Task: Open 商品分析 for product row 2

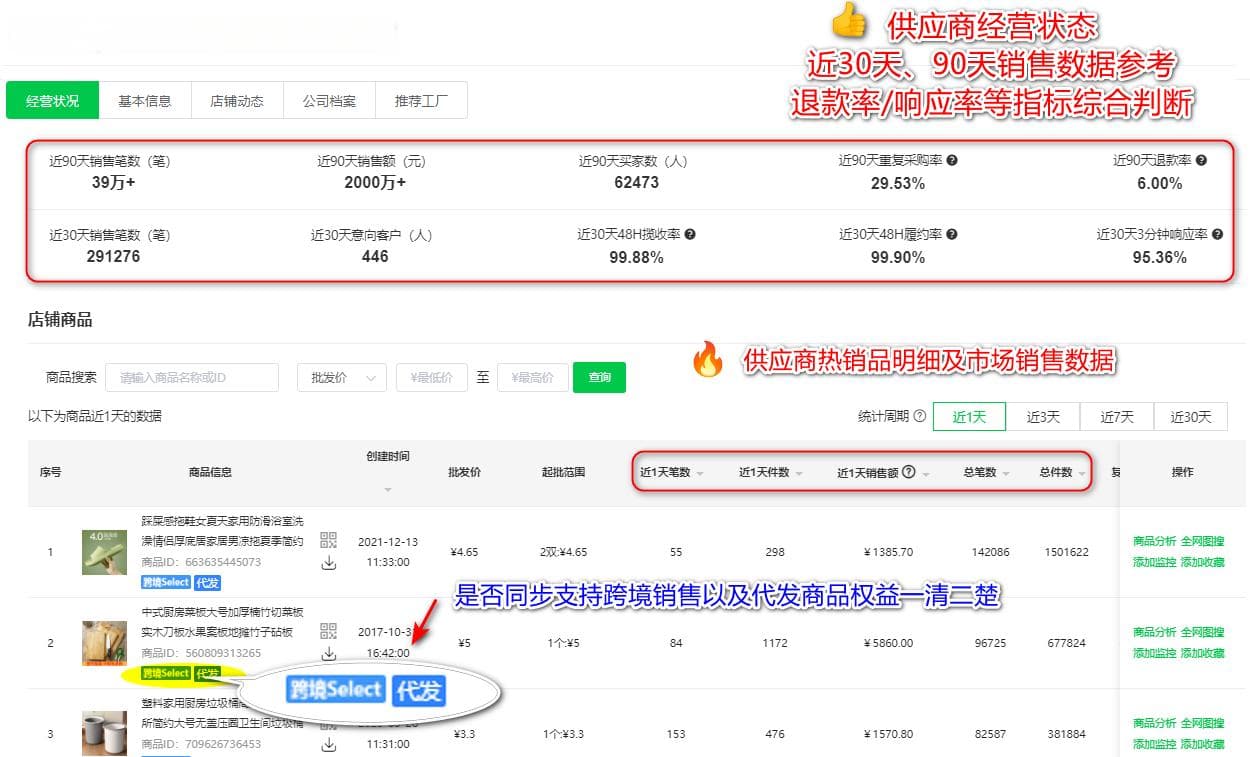Action: (1155, 631)
